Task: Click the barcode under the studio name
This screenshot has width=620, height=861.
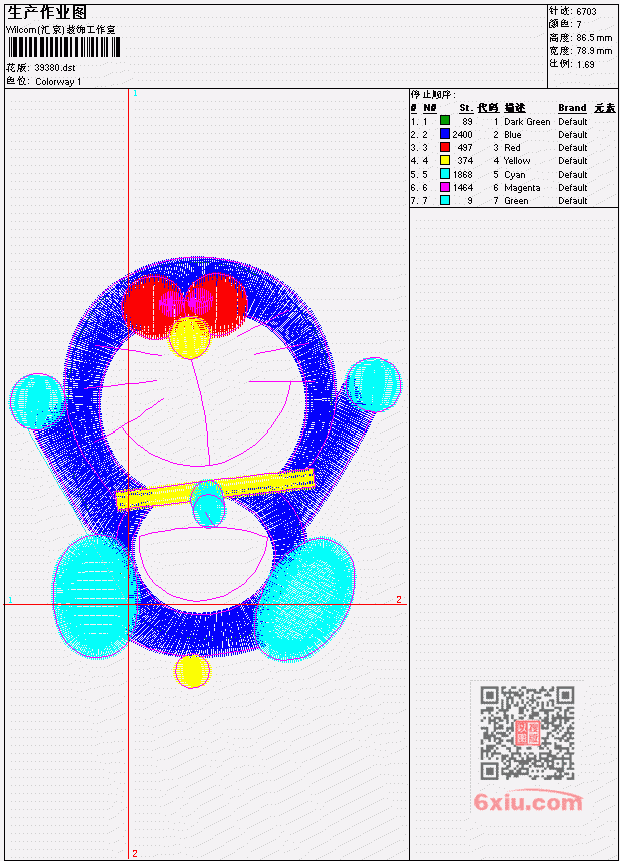Action: (x=64, y=47)
